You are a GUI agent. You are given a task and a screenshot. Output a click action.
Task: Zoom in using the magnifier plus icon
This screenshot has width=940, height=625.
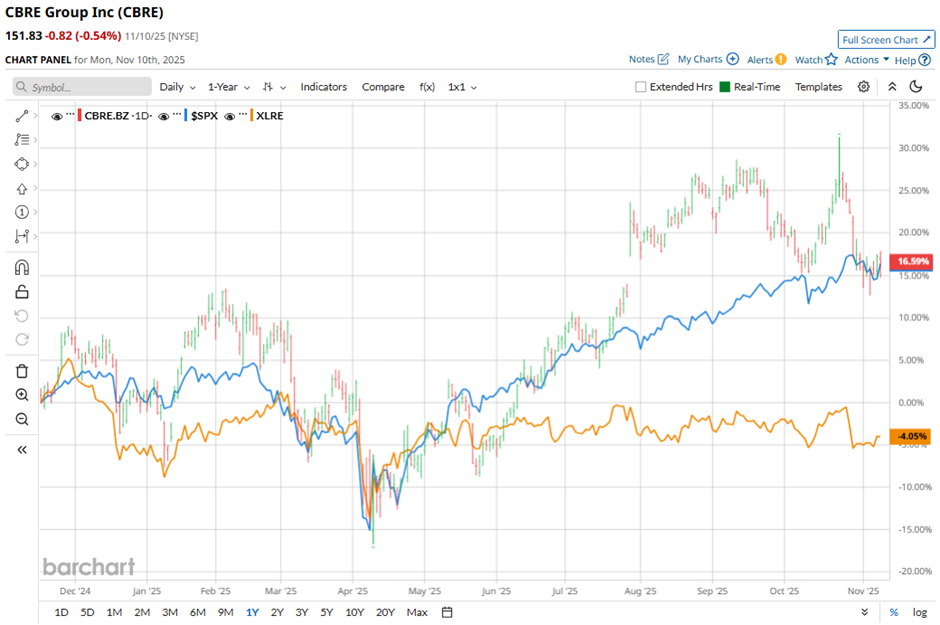click(22, 395)
